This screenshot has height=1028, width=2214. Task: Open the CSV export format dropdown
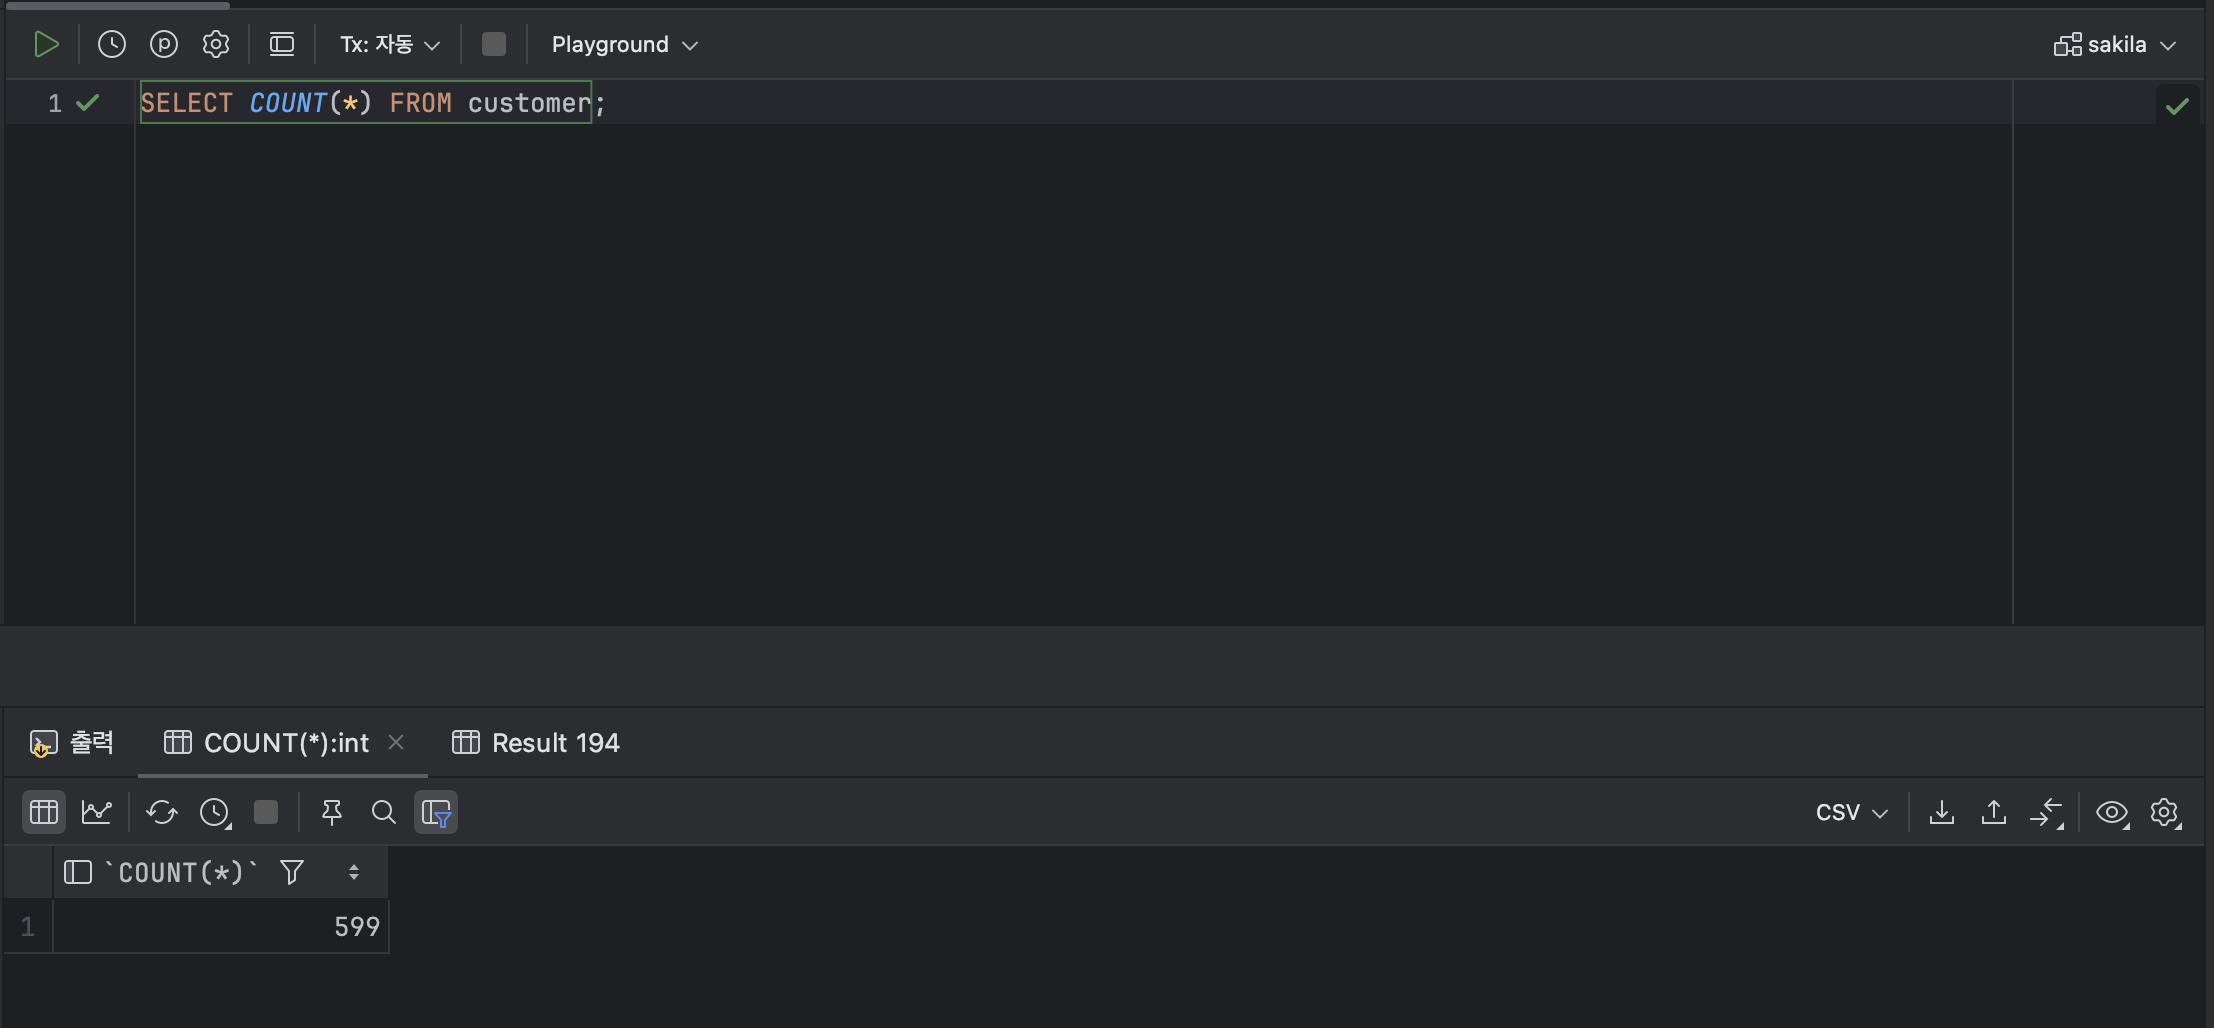(1852, 812)
